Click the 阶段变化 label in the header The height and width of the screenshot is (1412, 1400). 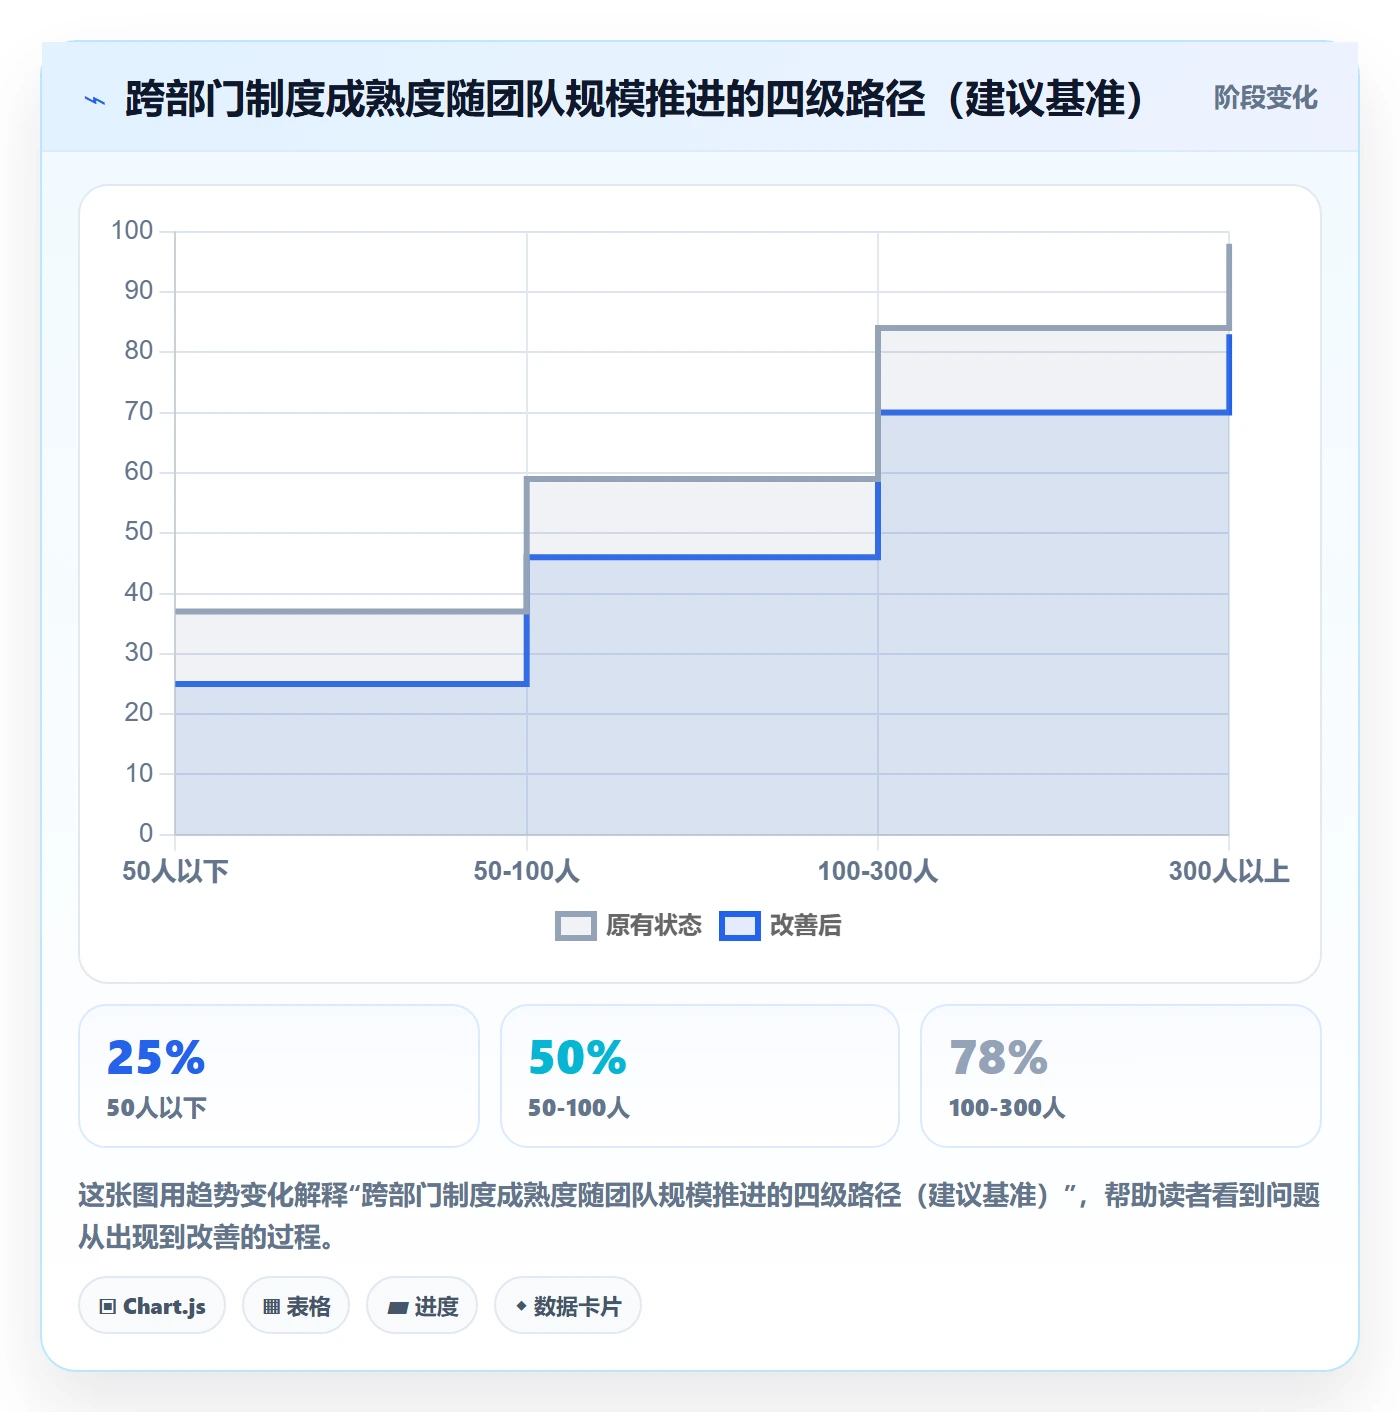click(x=1265, y=98)
